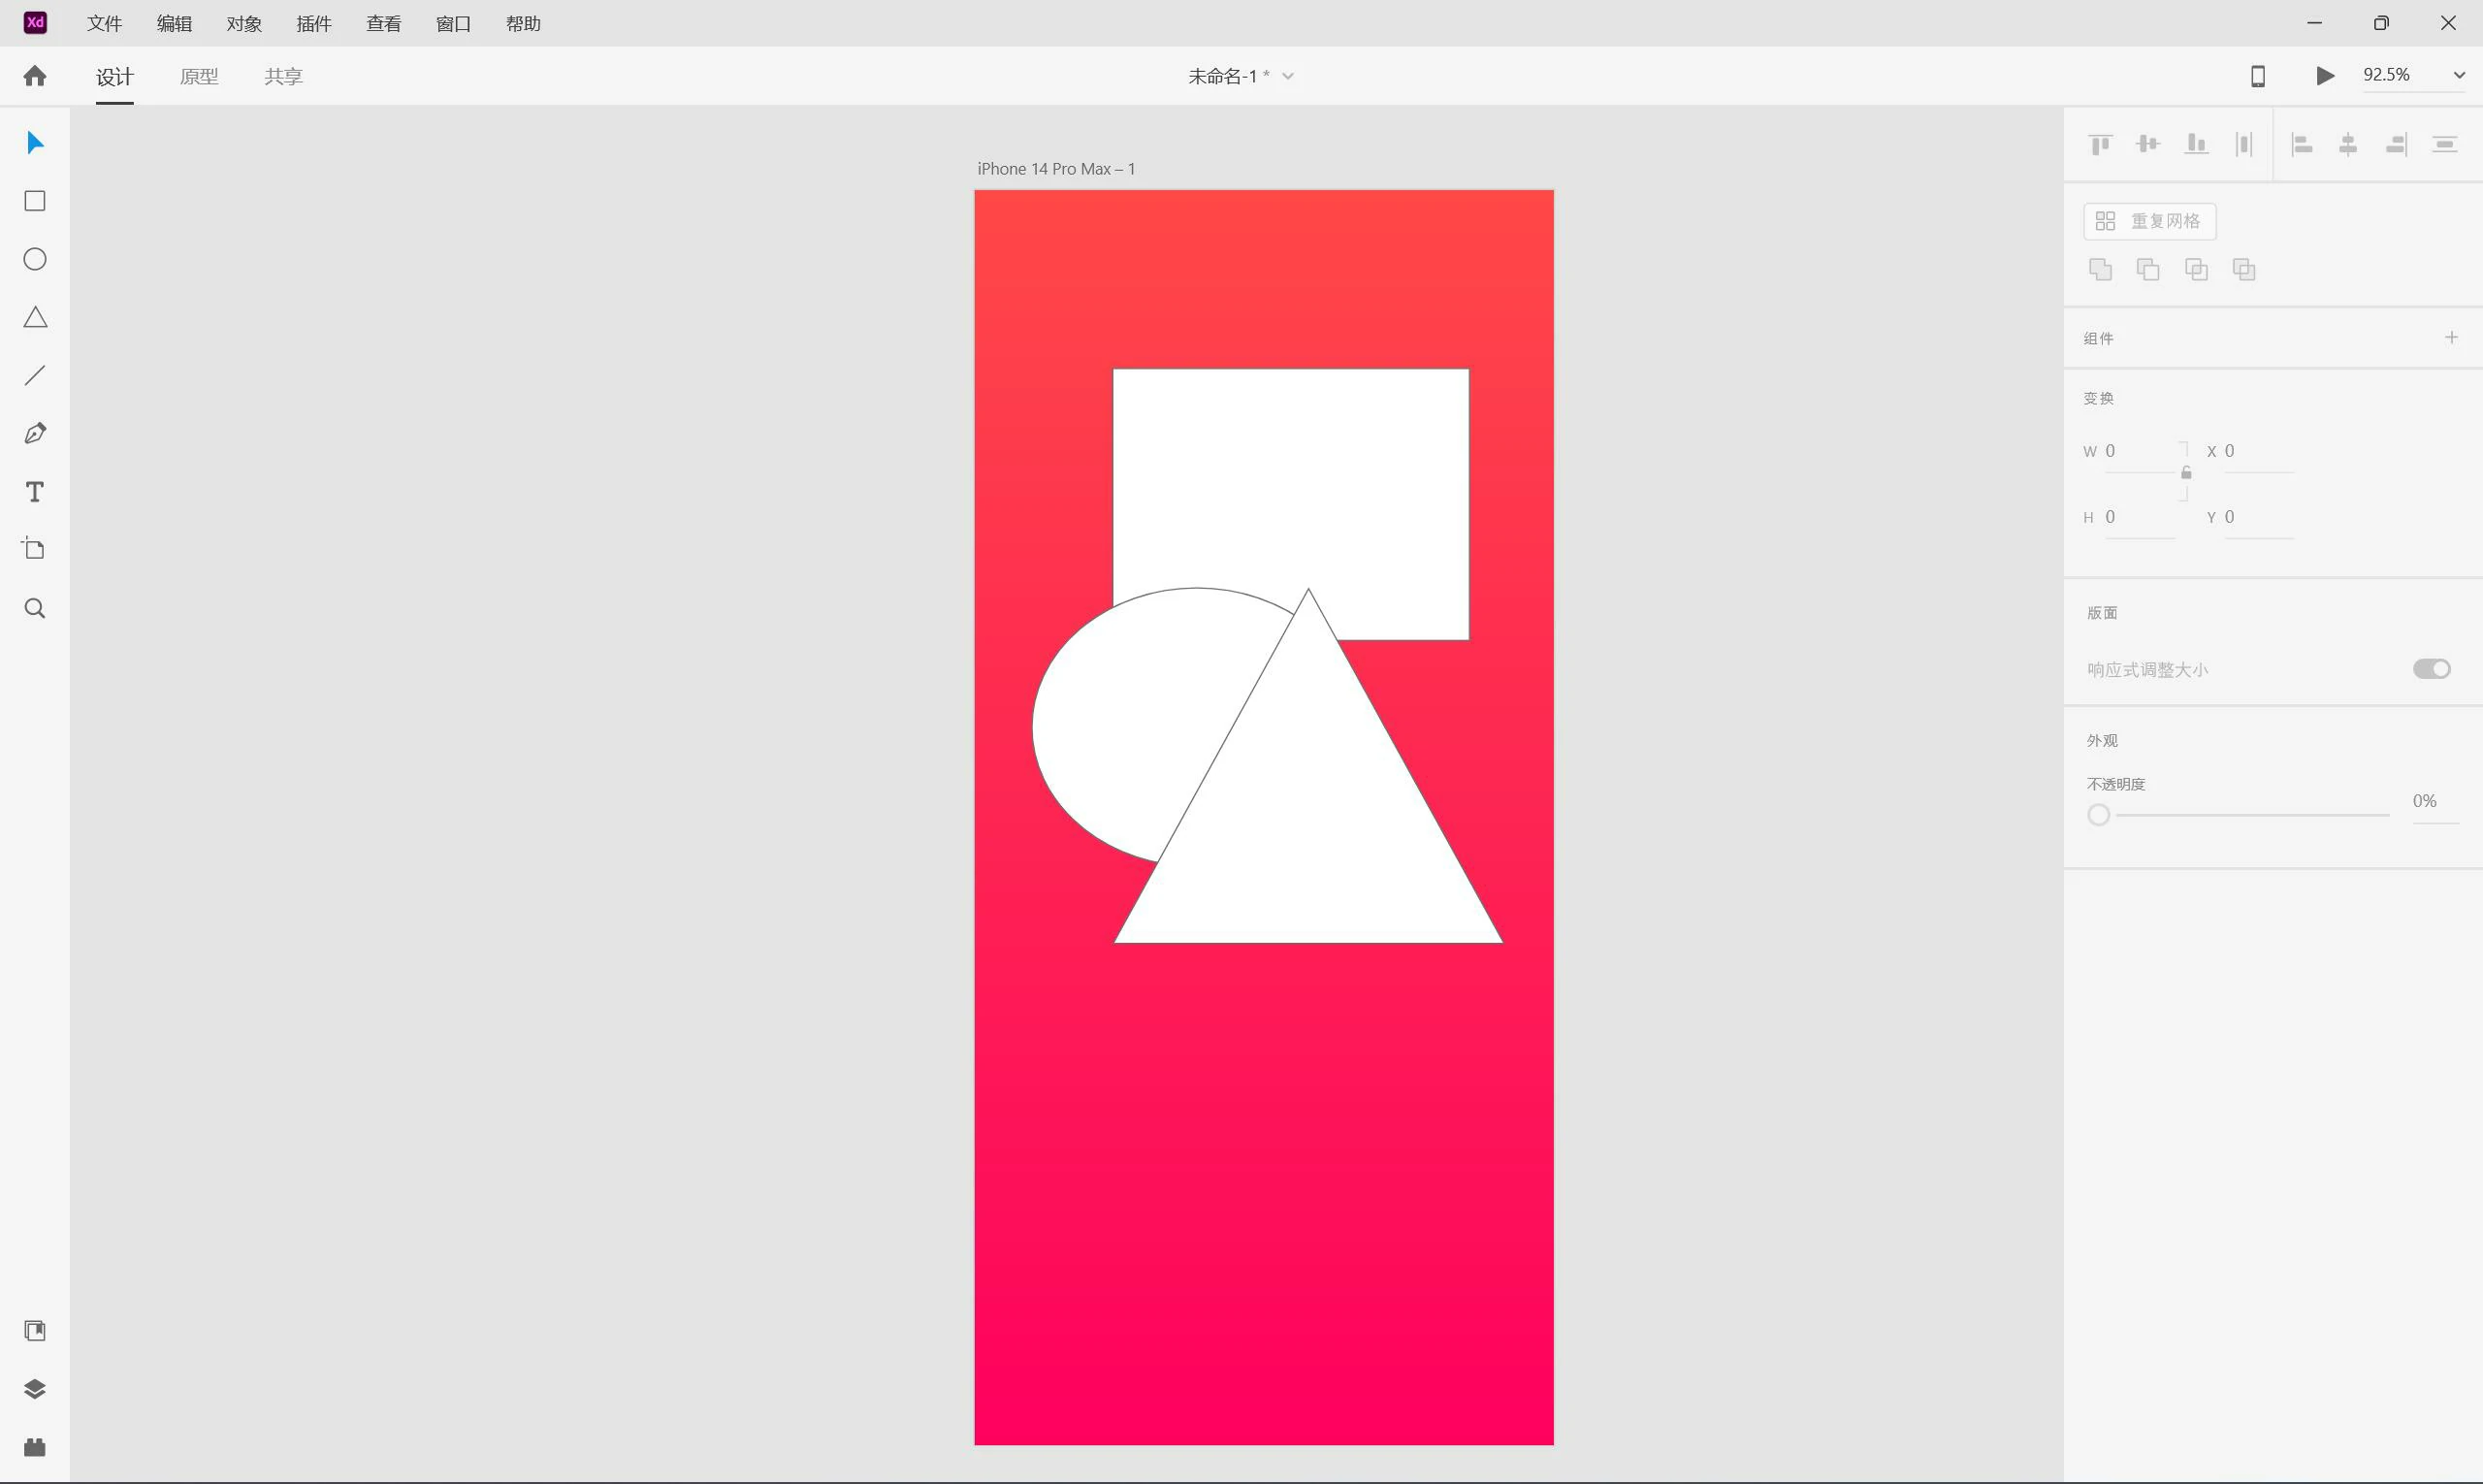Image resolution: width=2483 pixels, height=1484 pixels.
Task: Align objects to horizontal center
Action: coord(2348,144)
